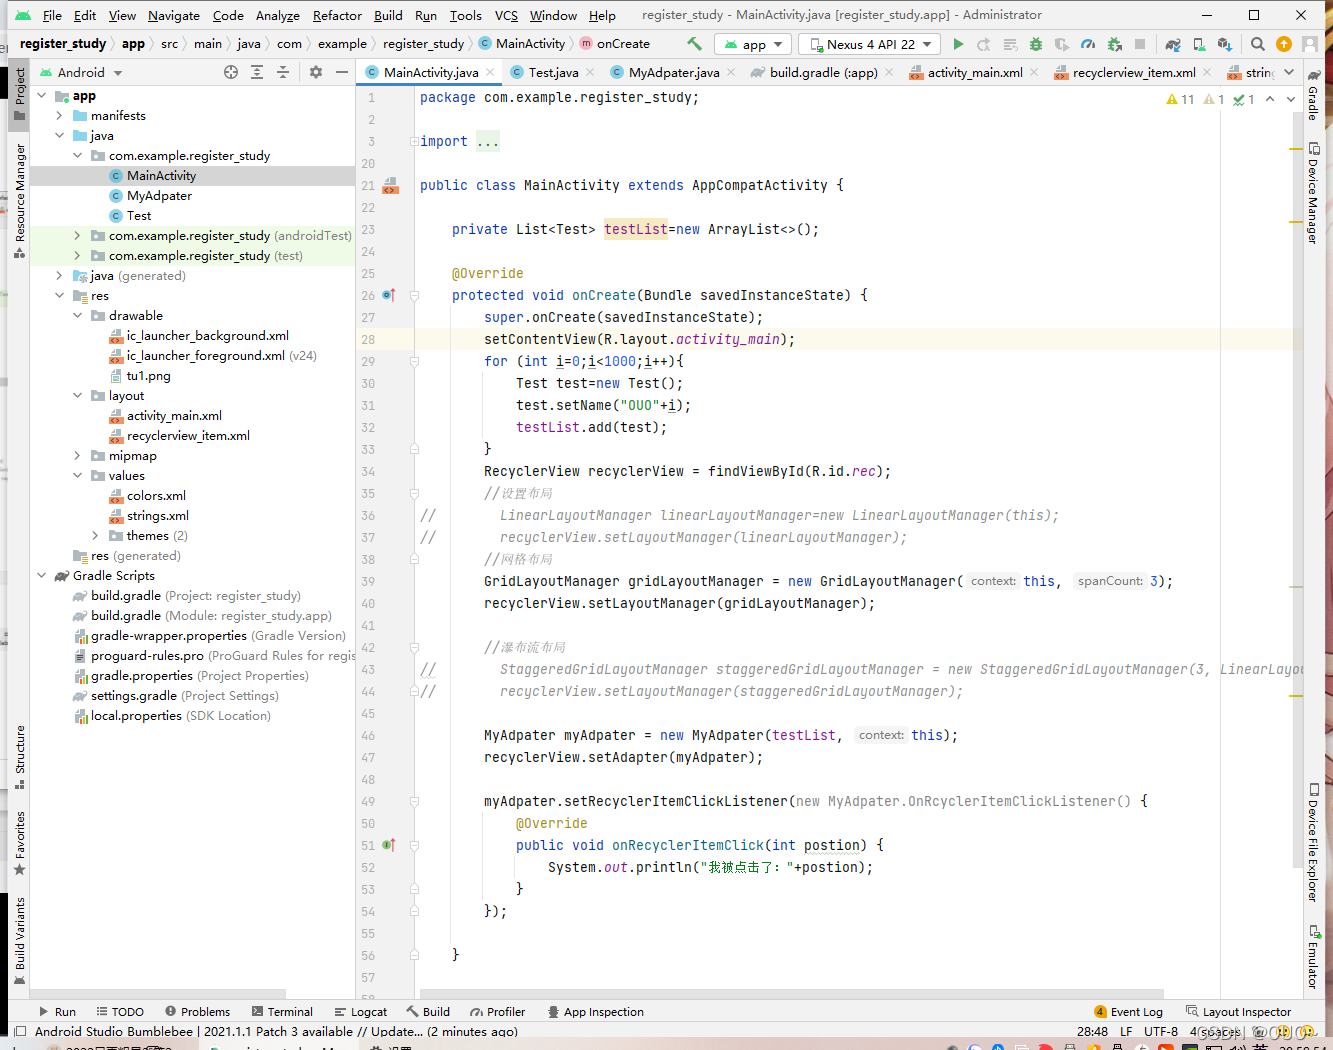Switch to the Test.java editor tab
1333x1050 pixels.
[553, 72]
